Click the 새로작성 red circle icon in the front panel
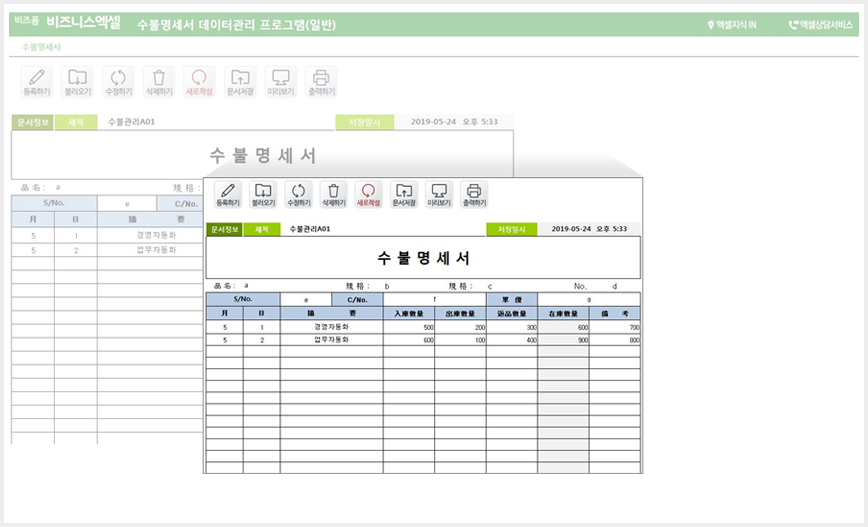This screenshot has height=527, width=868. [x=368, y=194]
